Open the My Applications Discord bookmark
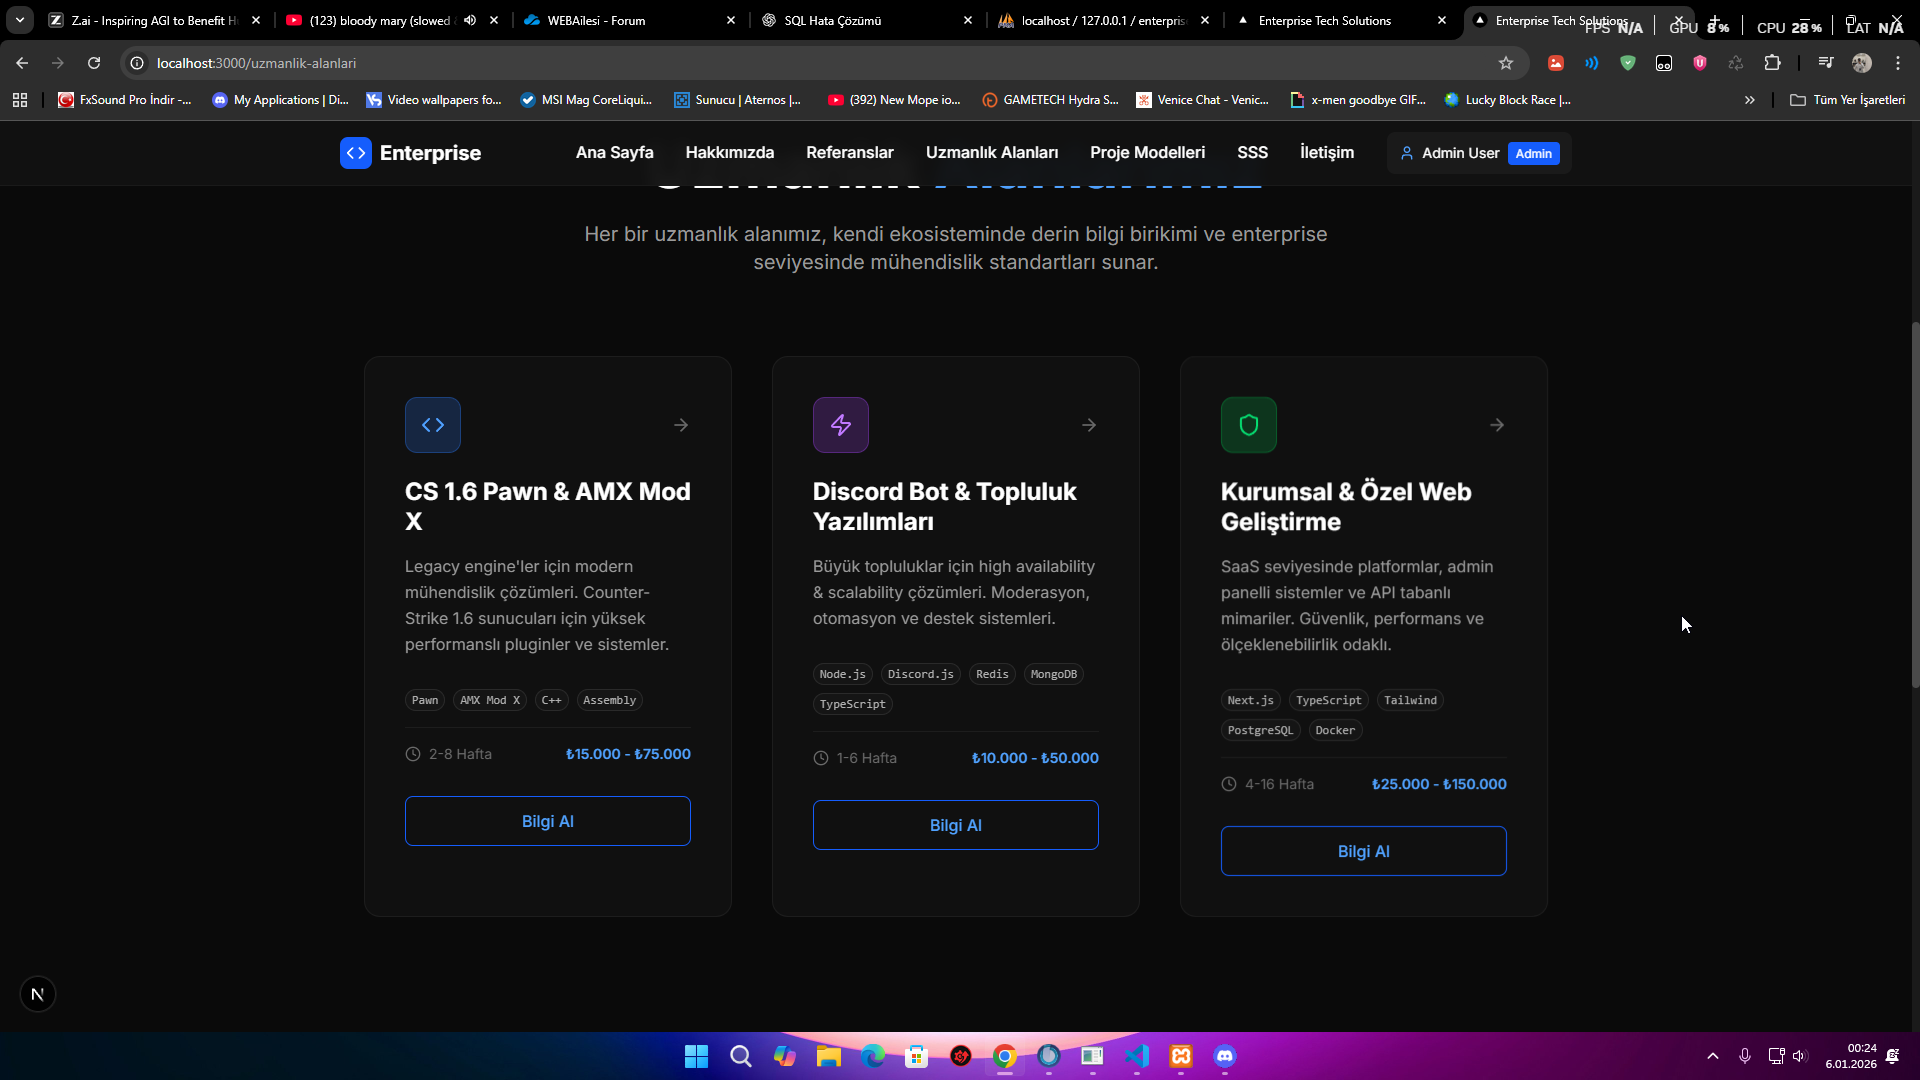This screenshot has width=1920, height=1080. tap(280, 100)
